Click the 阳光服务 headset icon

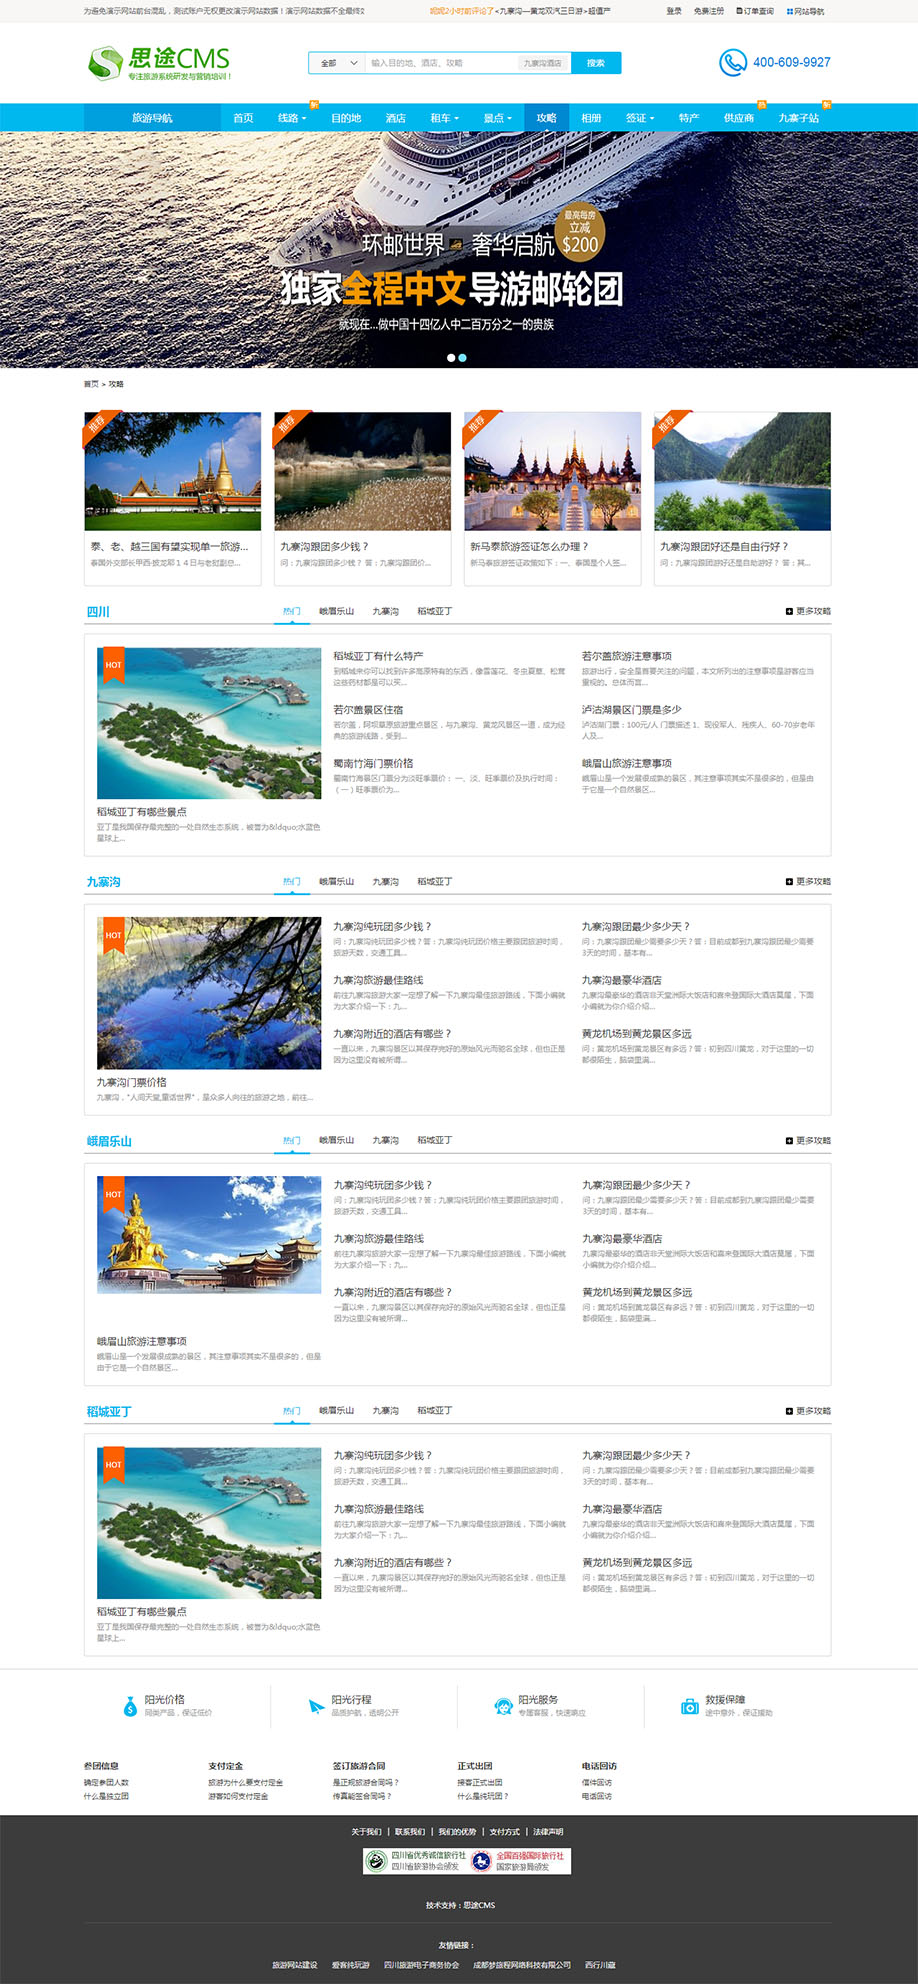click(x=503, y=1706)
